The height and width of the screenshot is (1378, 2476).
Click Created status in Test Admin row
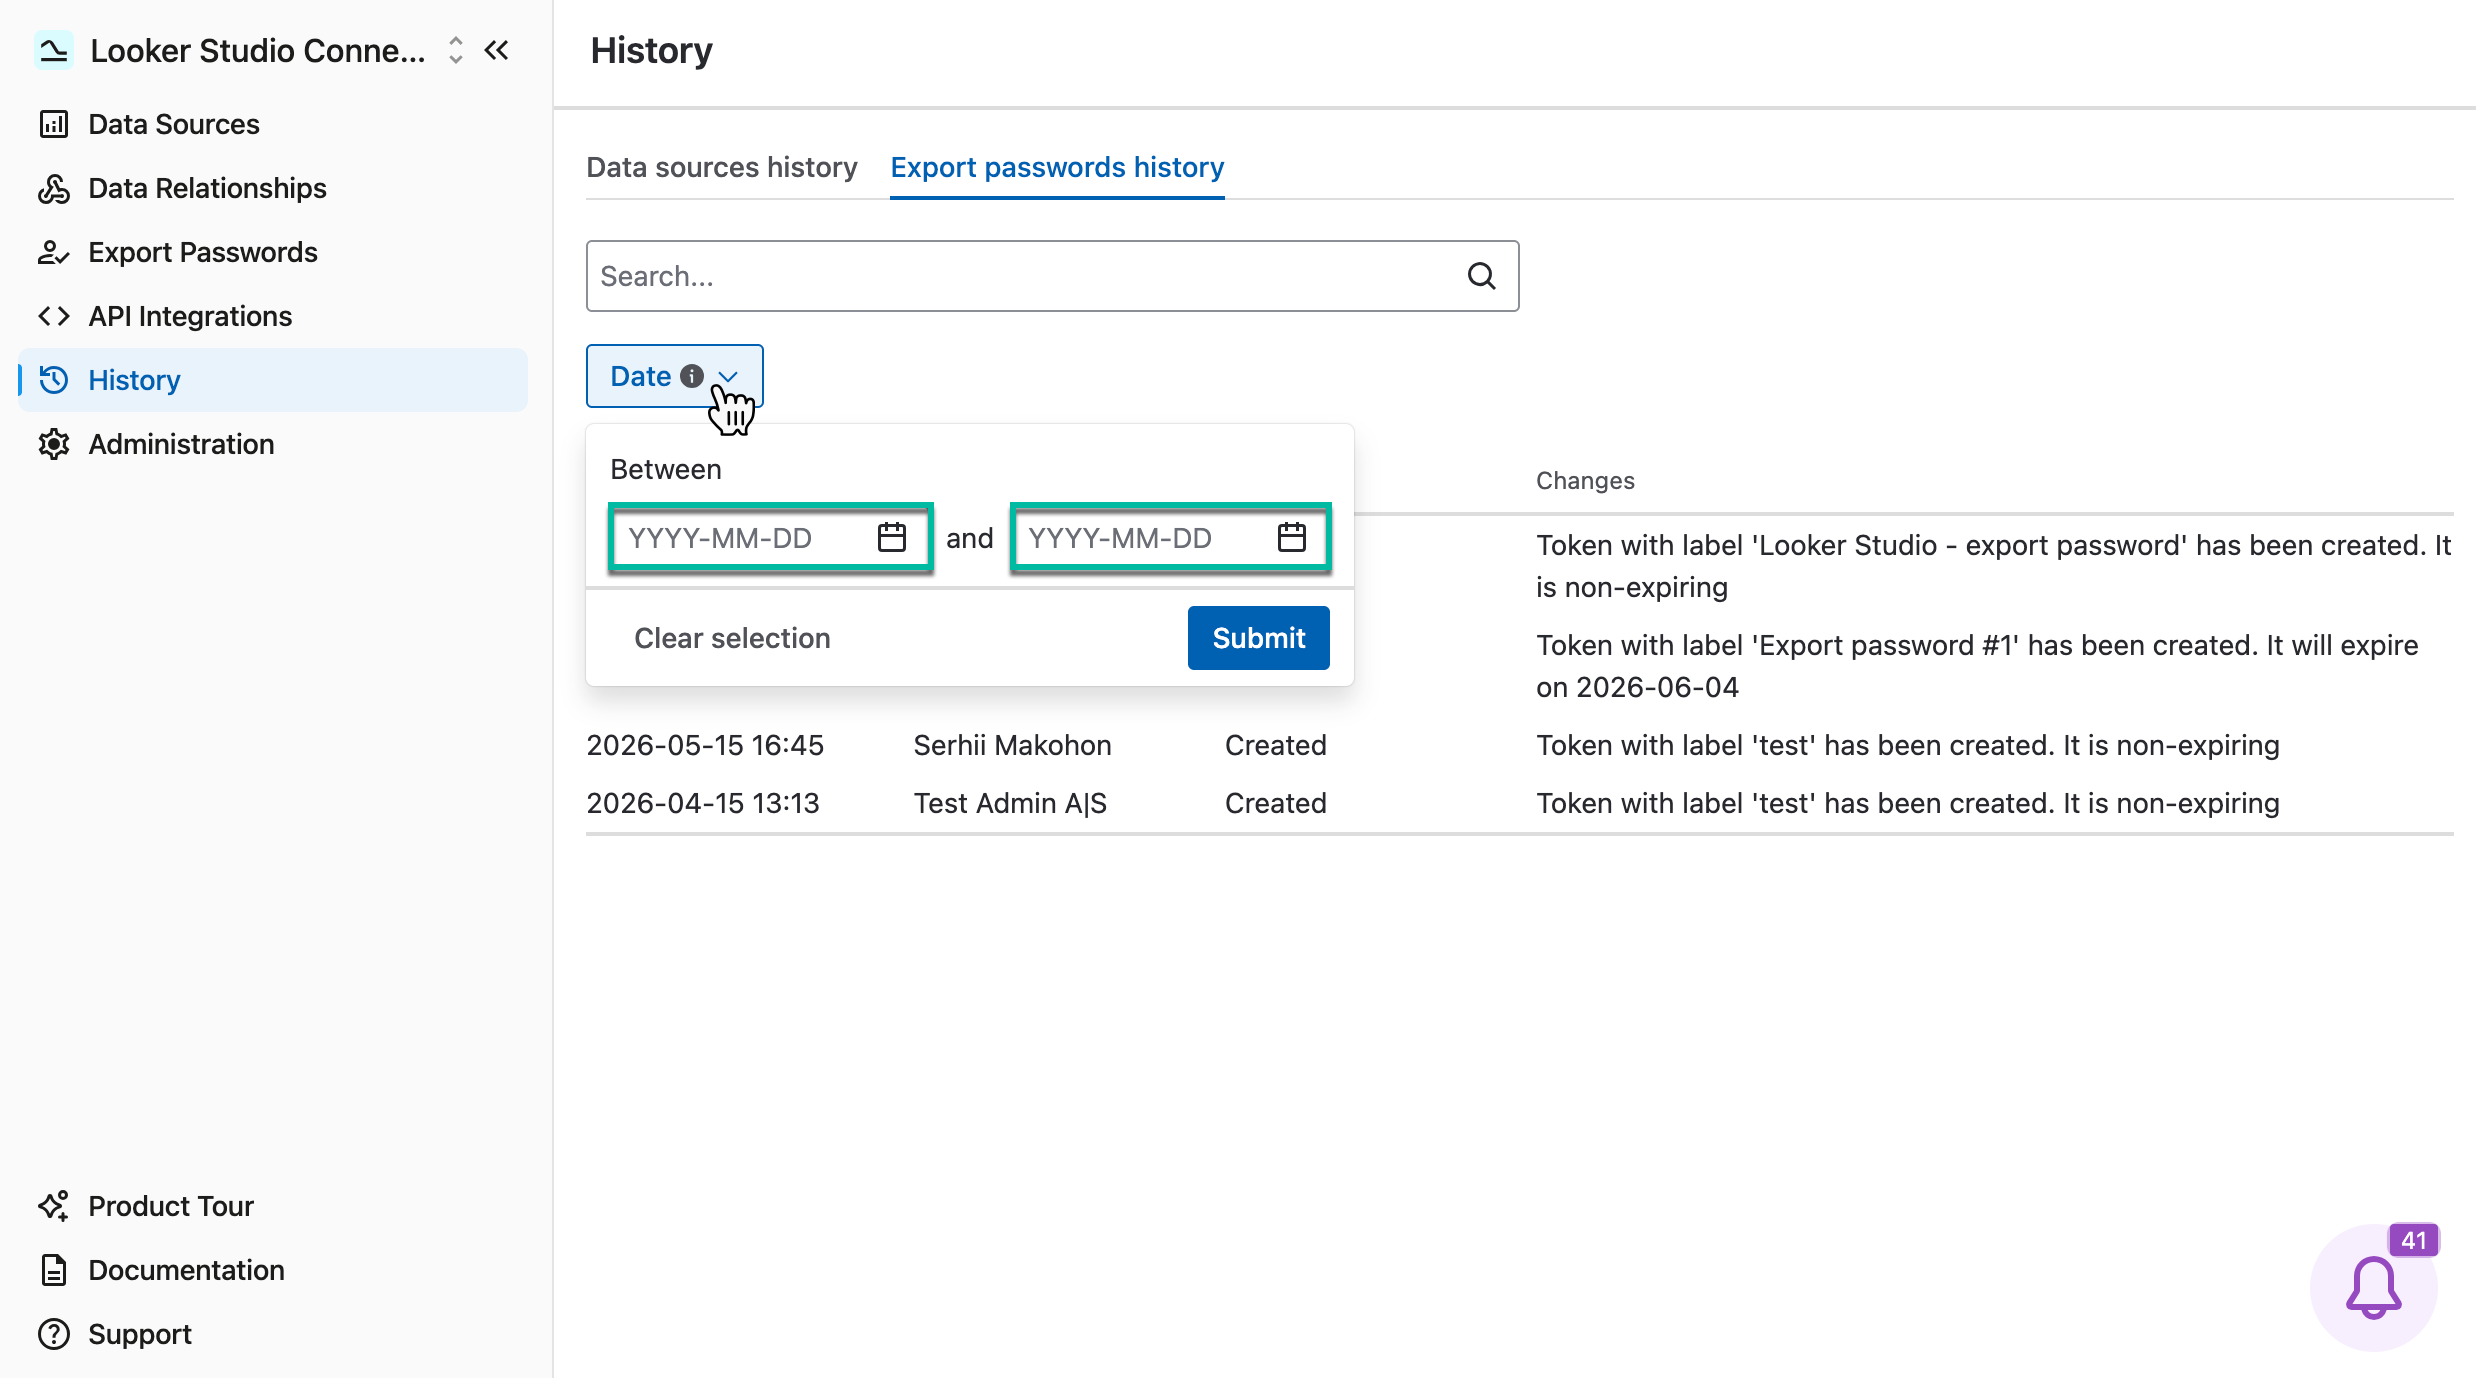(1276, 803)
